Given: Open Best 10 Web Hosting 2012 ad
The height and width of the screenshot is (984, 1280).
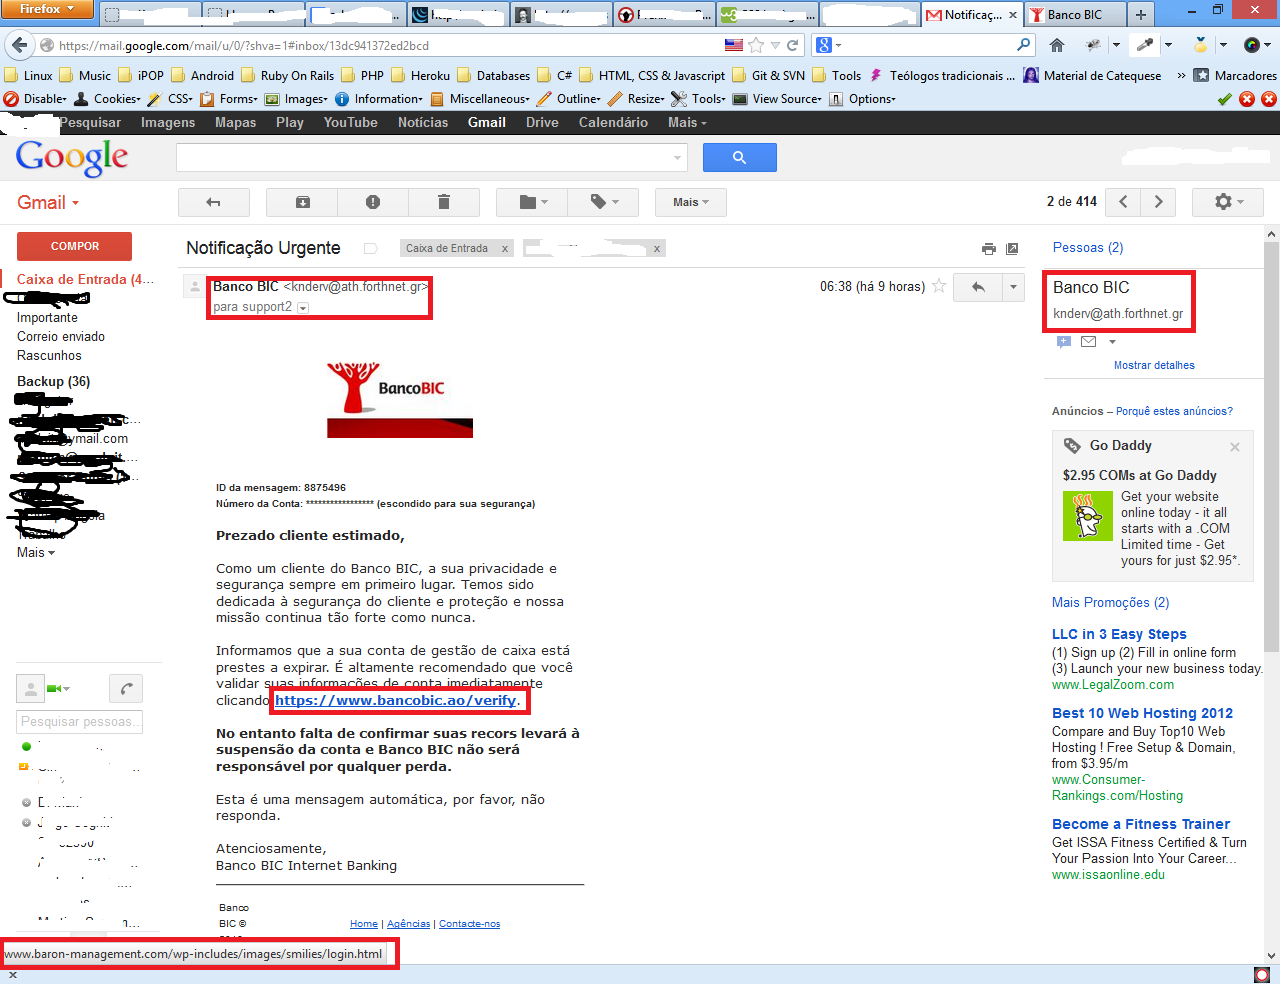Looking at the screenshot, I should click(x=1142, y=713).
